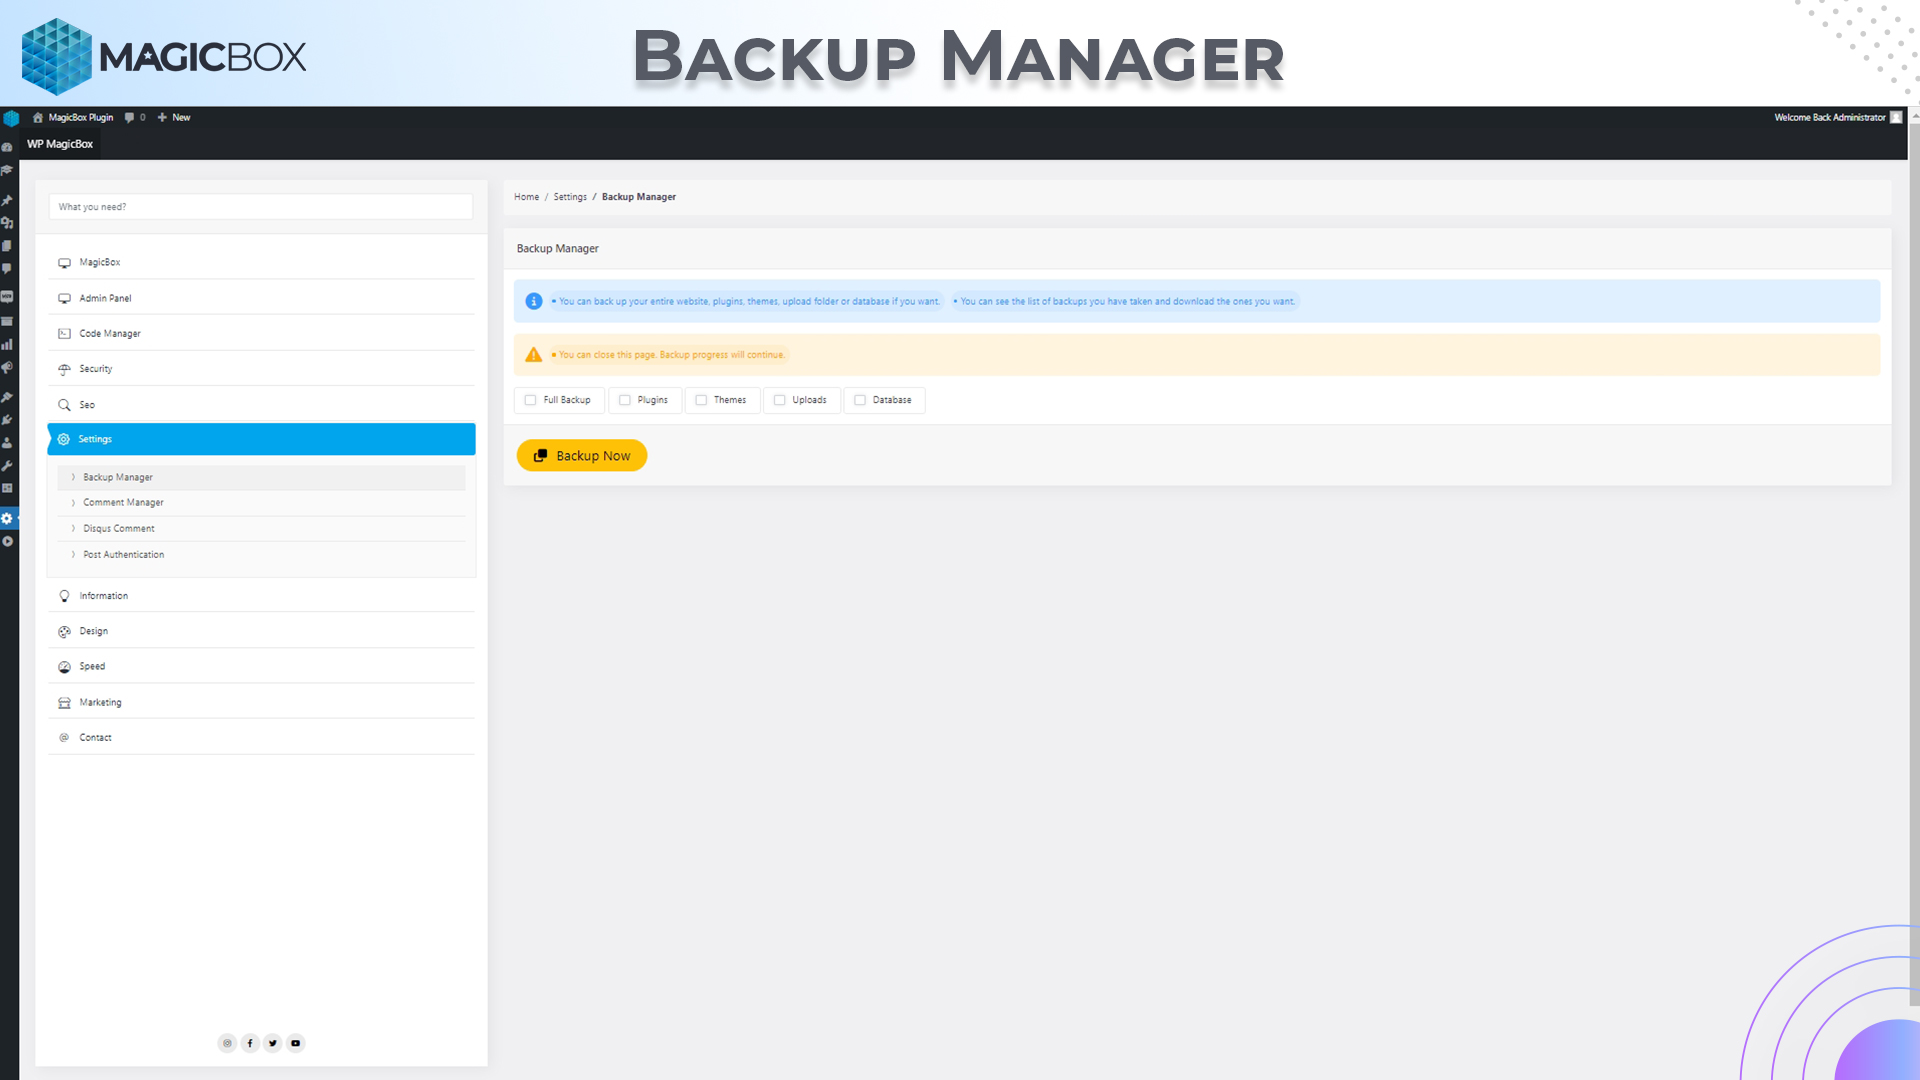1920x1080 pixels.
Task: Click the 'You can close this page' warning text
Action: pyautogui.click(x=671, y=355)
